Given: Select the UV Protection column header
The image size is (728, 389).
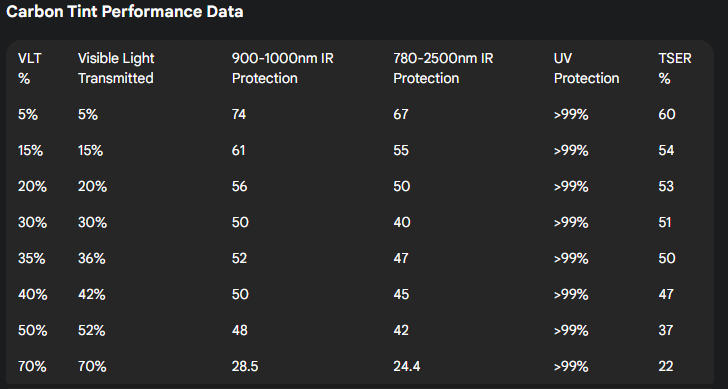Looking at the screenshot, I should pos(586,68).
